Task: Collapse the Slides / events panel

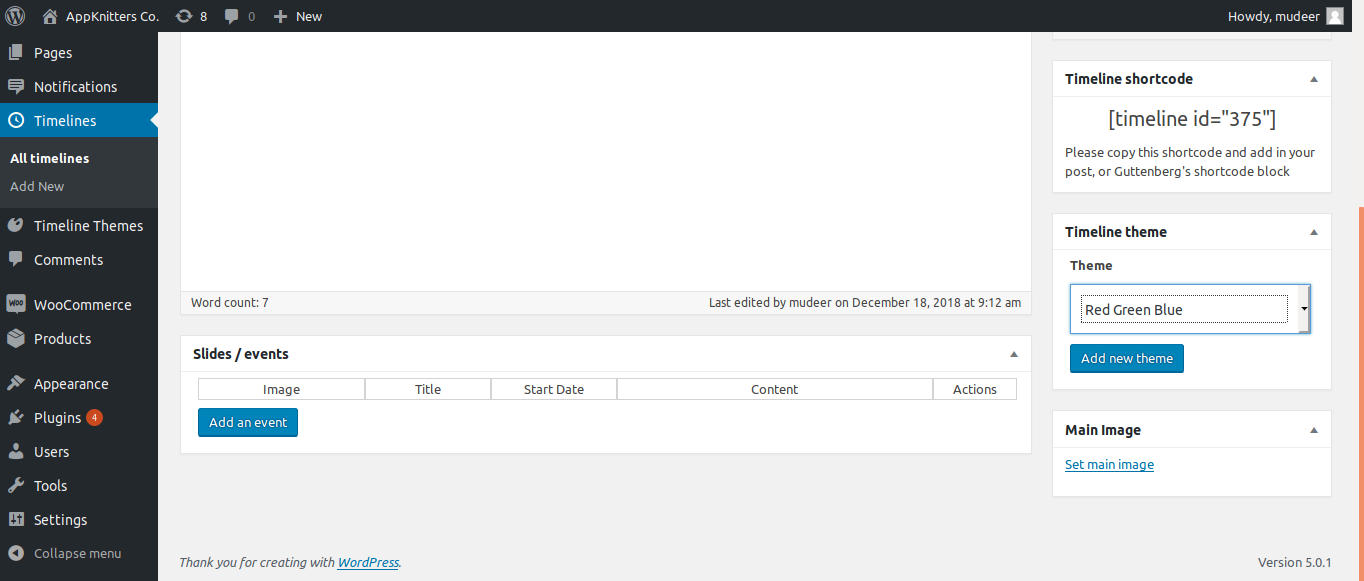Action: [x=1013, y=353]
